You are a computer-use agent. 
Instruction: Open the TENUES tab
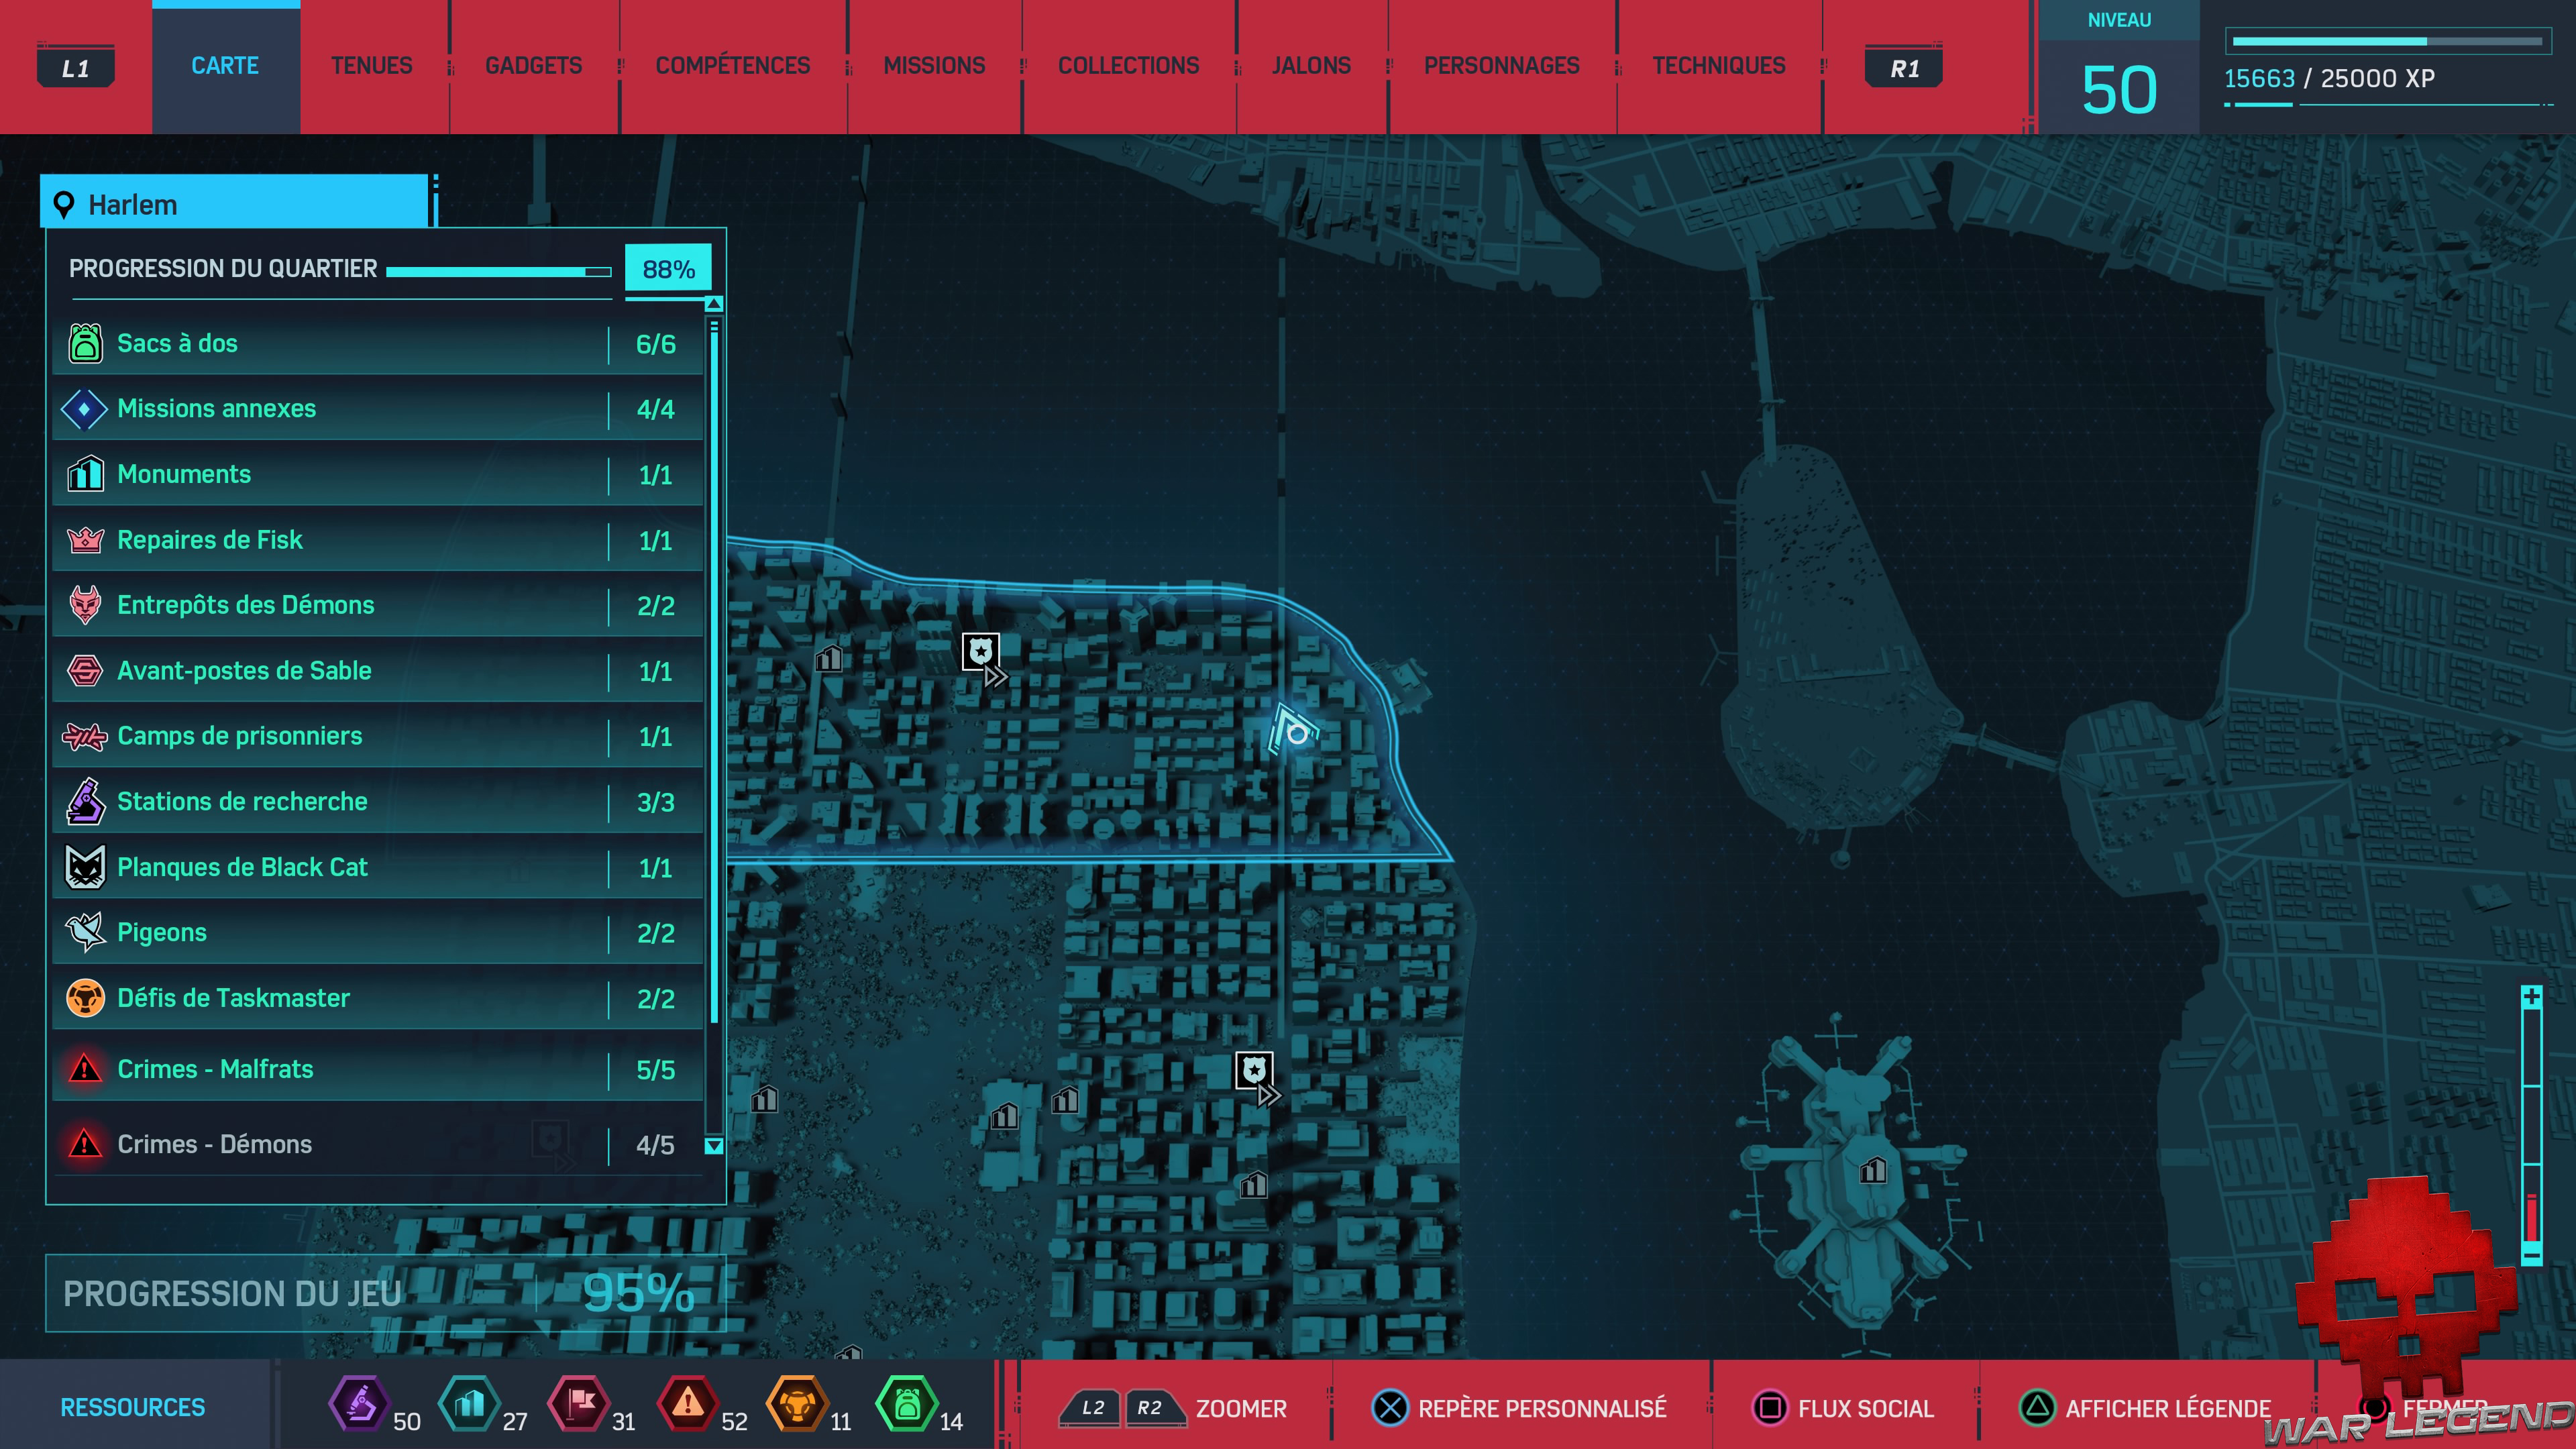pos(372,66)
